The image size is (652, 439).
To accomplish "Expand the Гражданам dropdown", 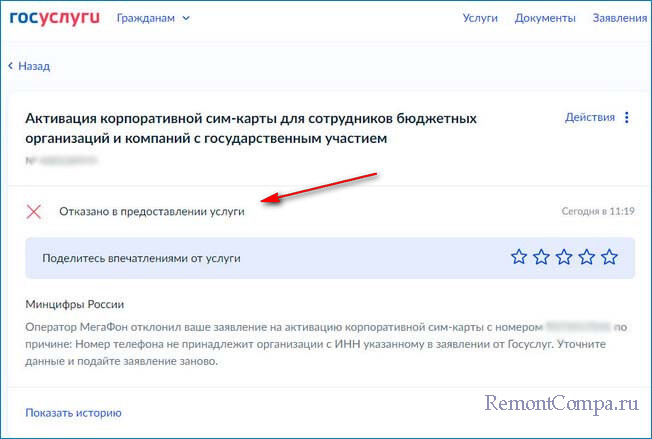I will point(153,18).
